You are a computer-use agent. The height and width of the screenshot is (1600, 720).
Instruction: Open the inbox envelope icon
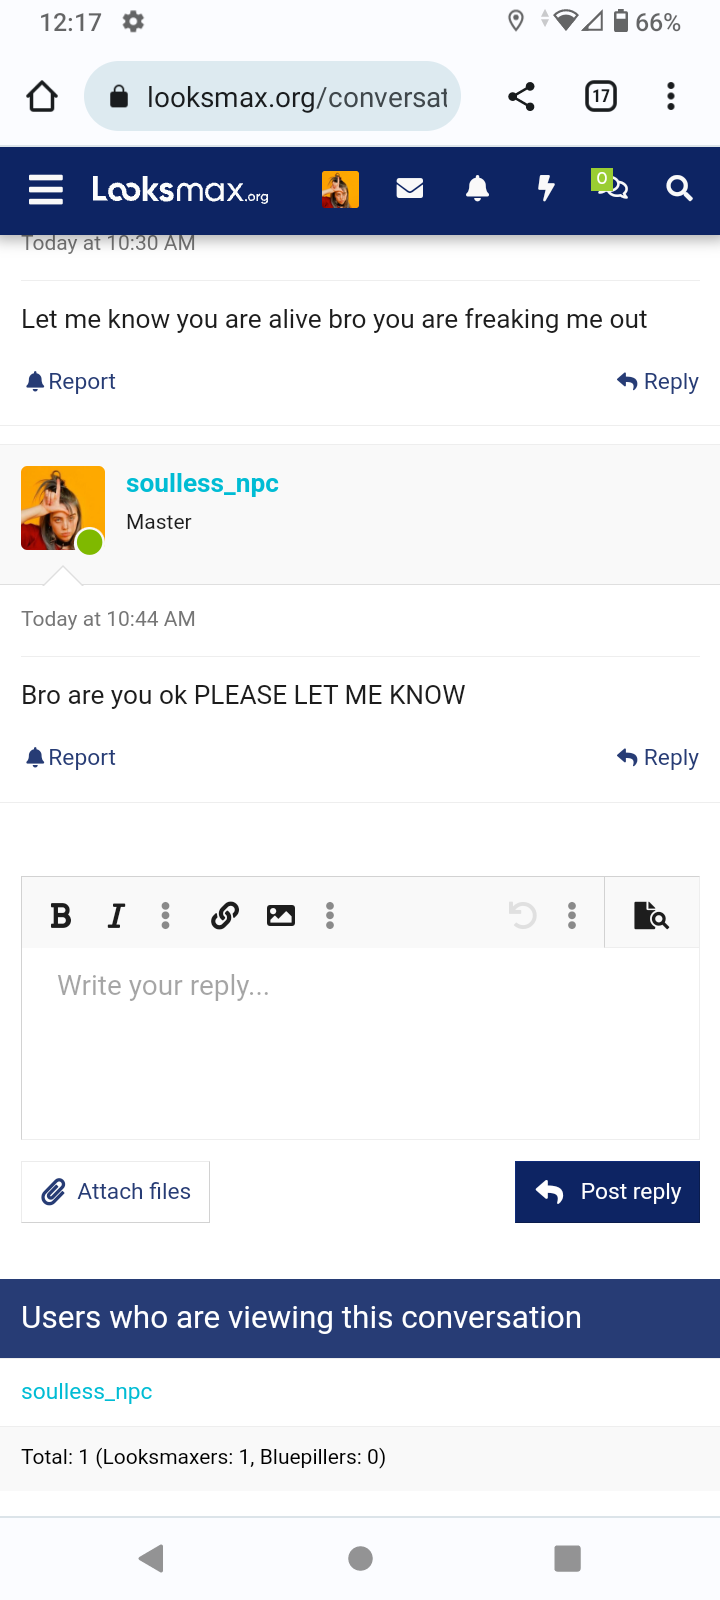410,188
